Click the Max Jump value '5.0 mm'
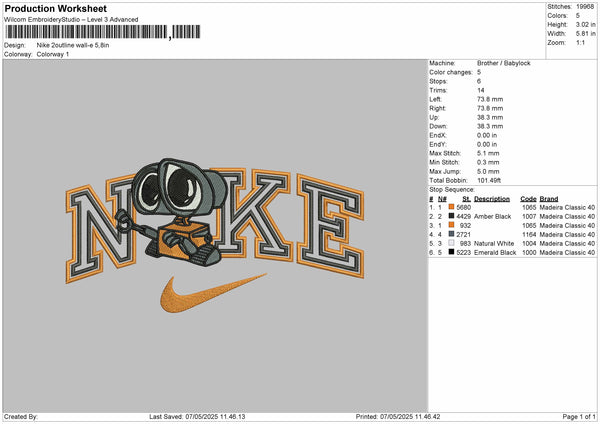Viewport: 600px width, 424px height. (488, 171)
